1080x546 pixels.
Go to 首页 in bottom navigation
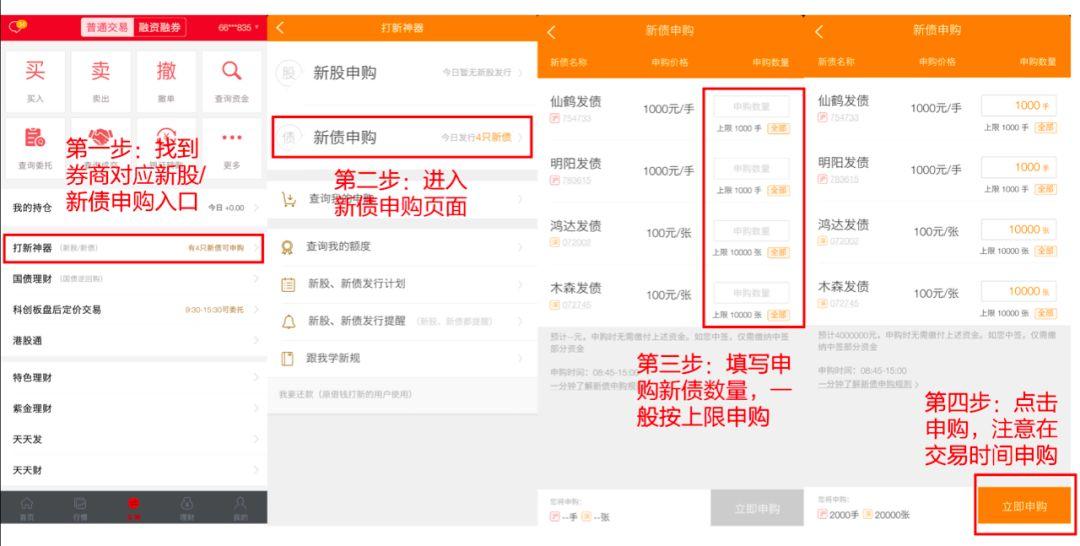click(x=26, y=507)
